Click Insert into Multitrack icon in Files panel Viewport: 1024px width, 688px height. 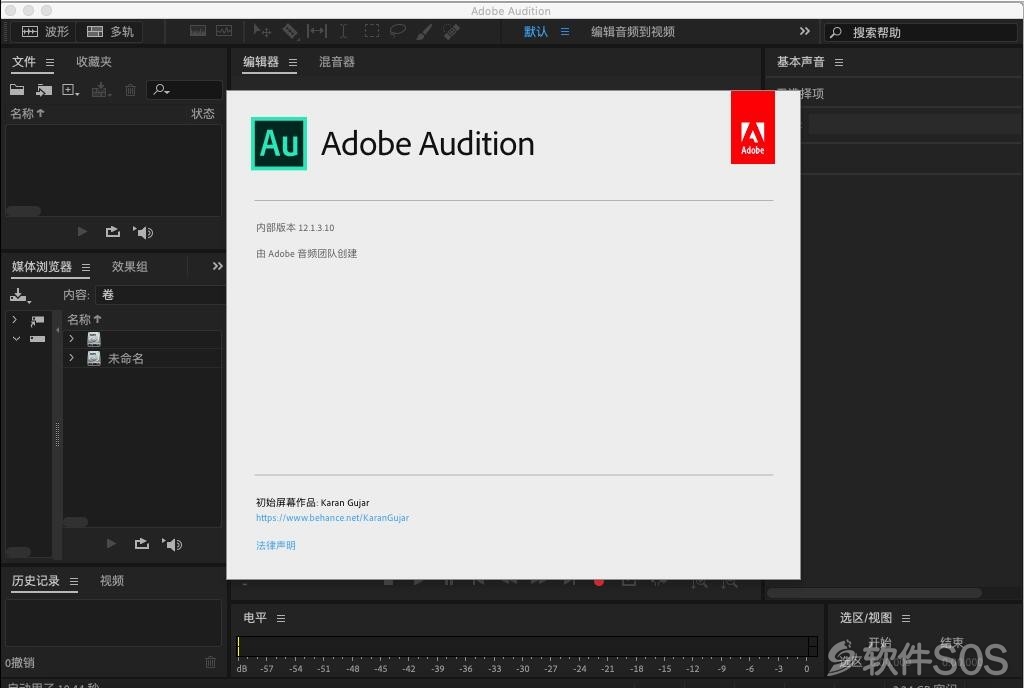pos(101,89)
